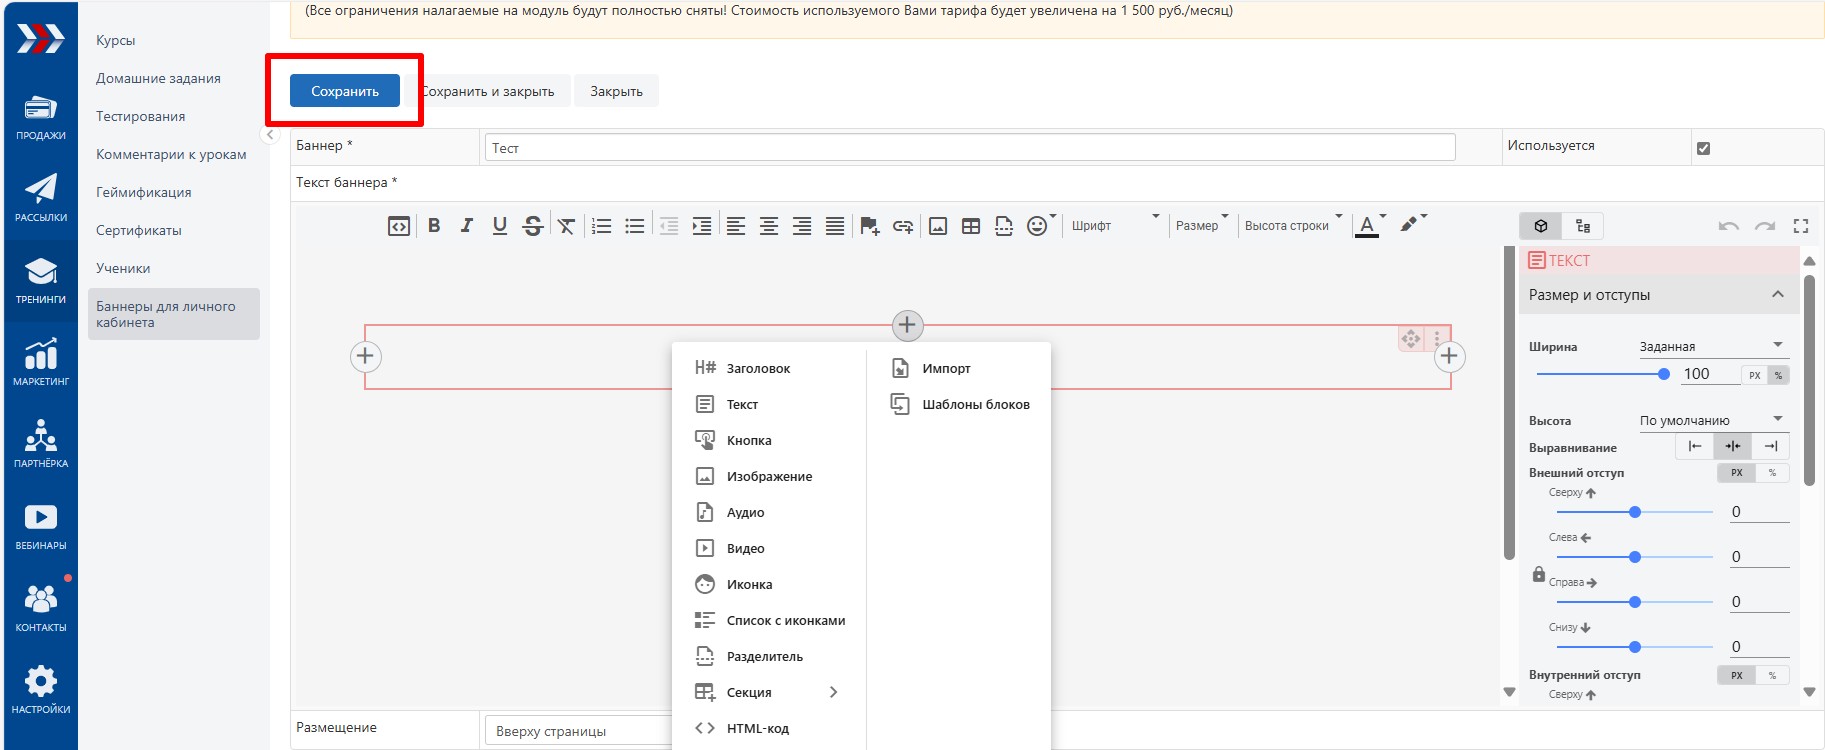Open the Настройки section in sidebar
Viewport: 1825px width, 750px height.
(x=41, y=691)
